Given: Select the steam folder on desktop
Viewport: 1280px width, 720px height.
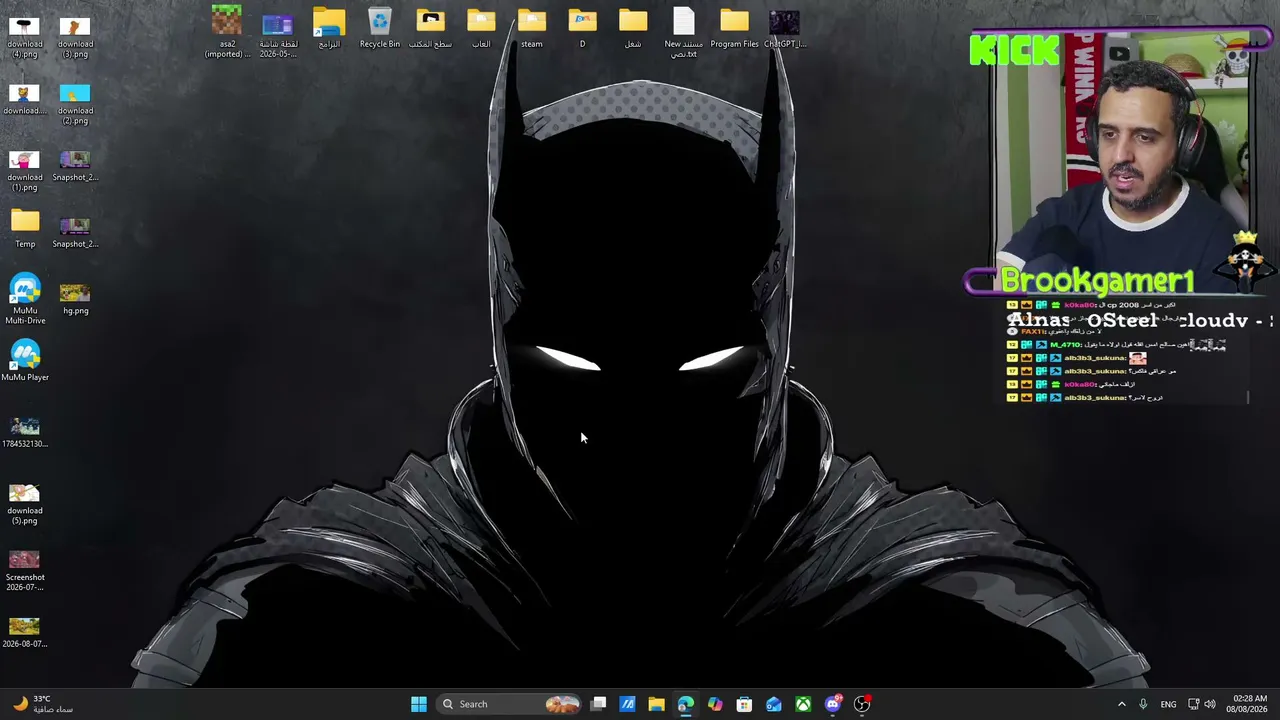Looking at the screenshot, I should click(x=532, y=29).
